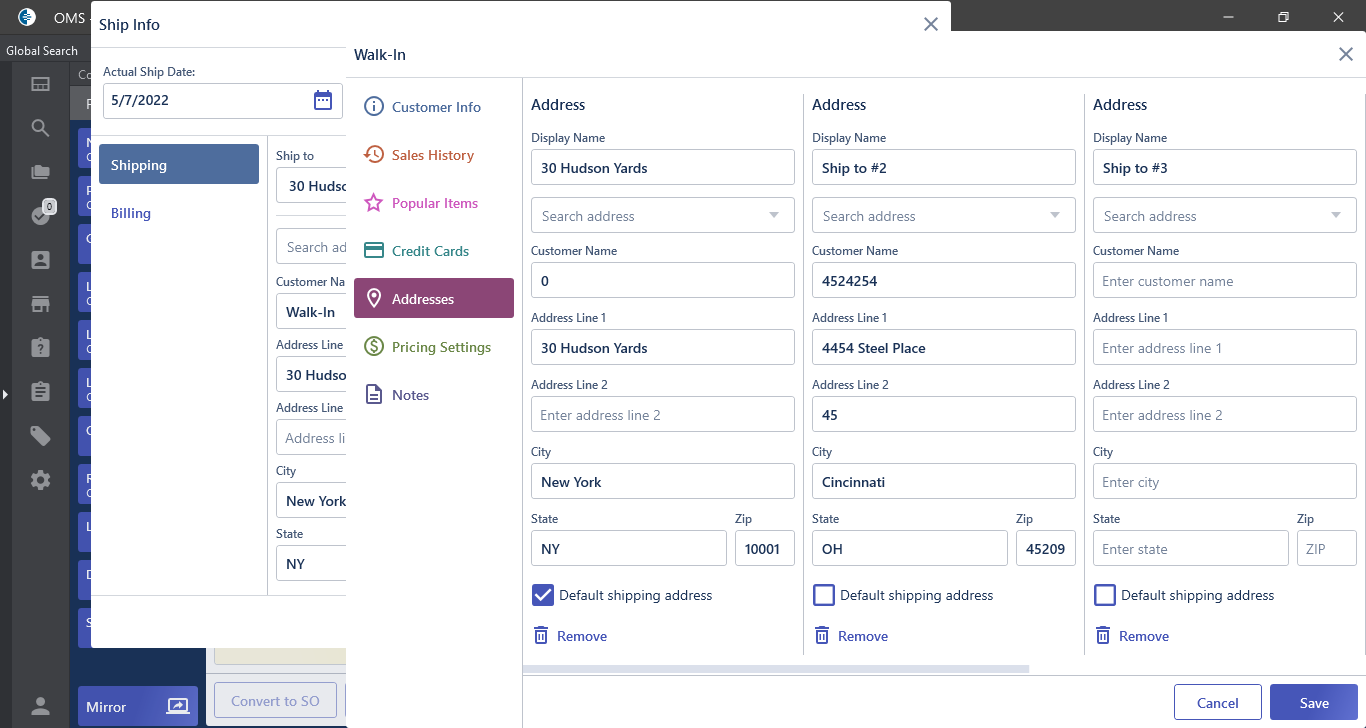Image resolution: width=1366 pixels, height=728 pixels.
Task: Check default shipping address for Ship to #3
Action: [x=1104, y=595]
